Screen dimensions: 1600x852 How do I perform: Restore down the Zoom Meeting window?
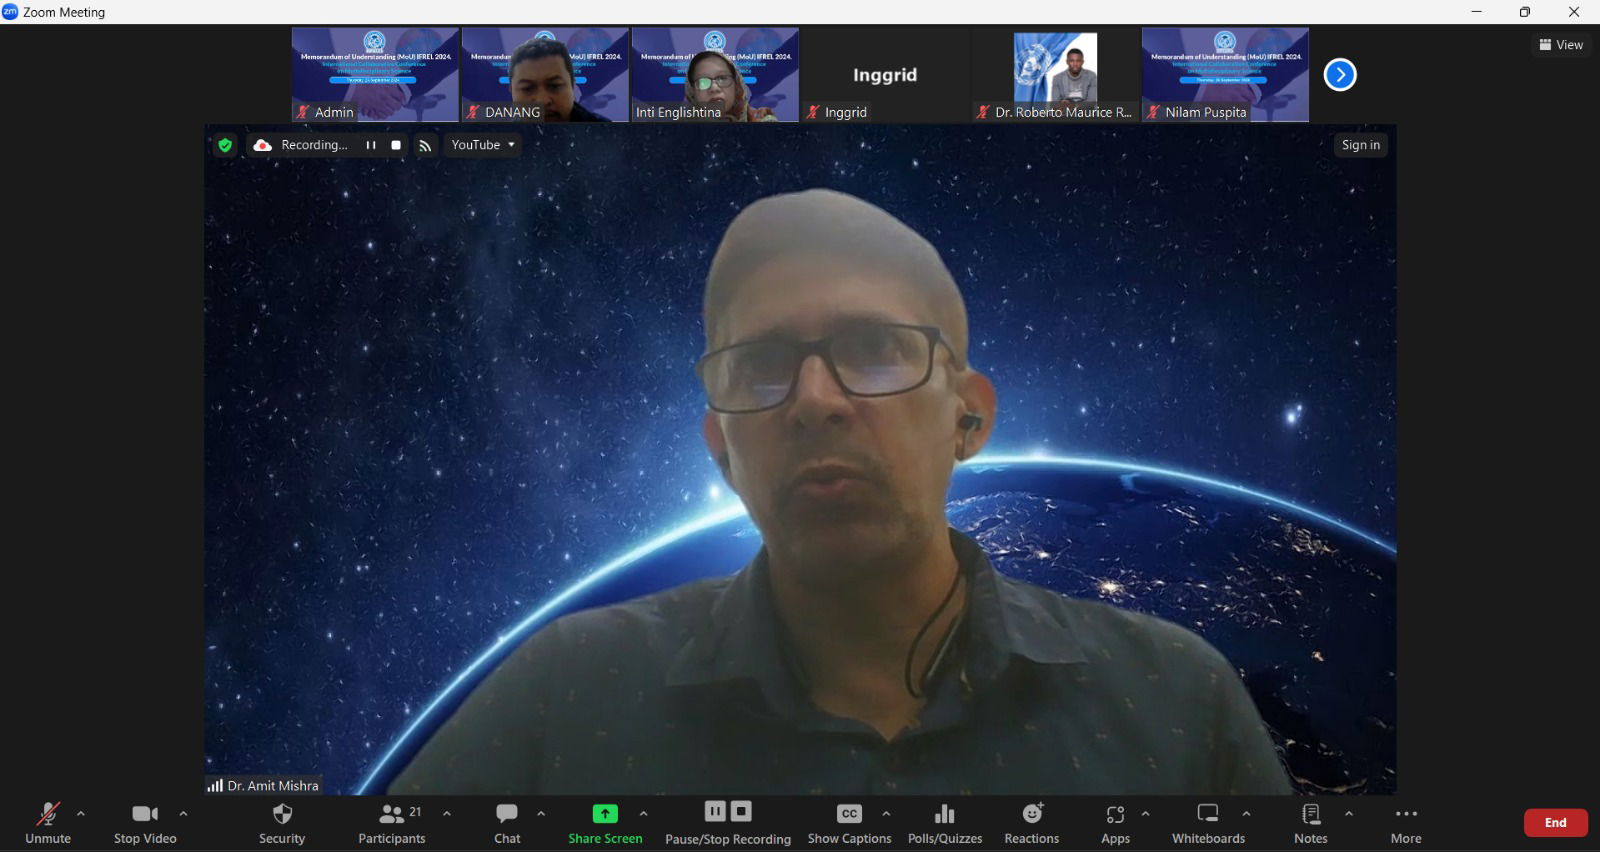1525,12
